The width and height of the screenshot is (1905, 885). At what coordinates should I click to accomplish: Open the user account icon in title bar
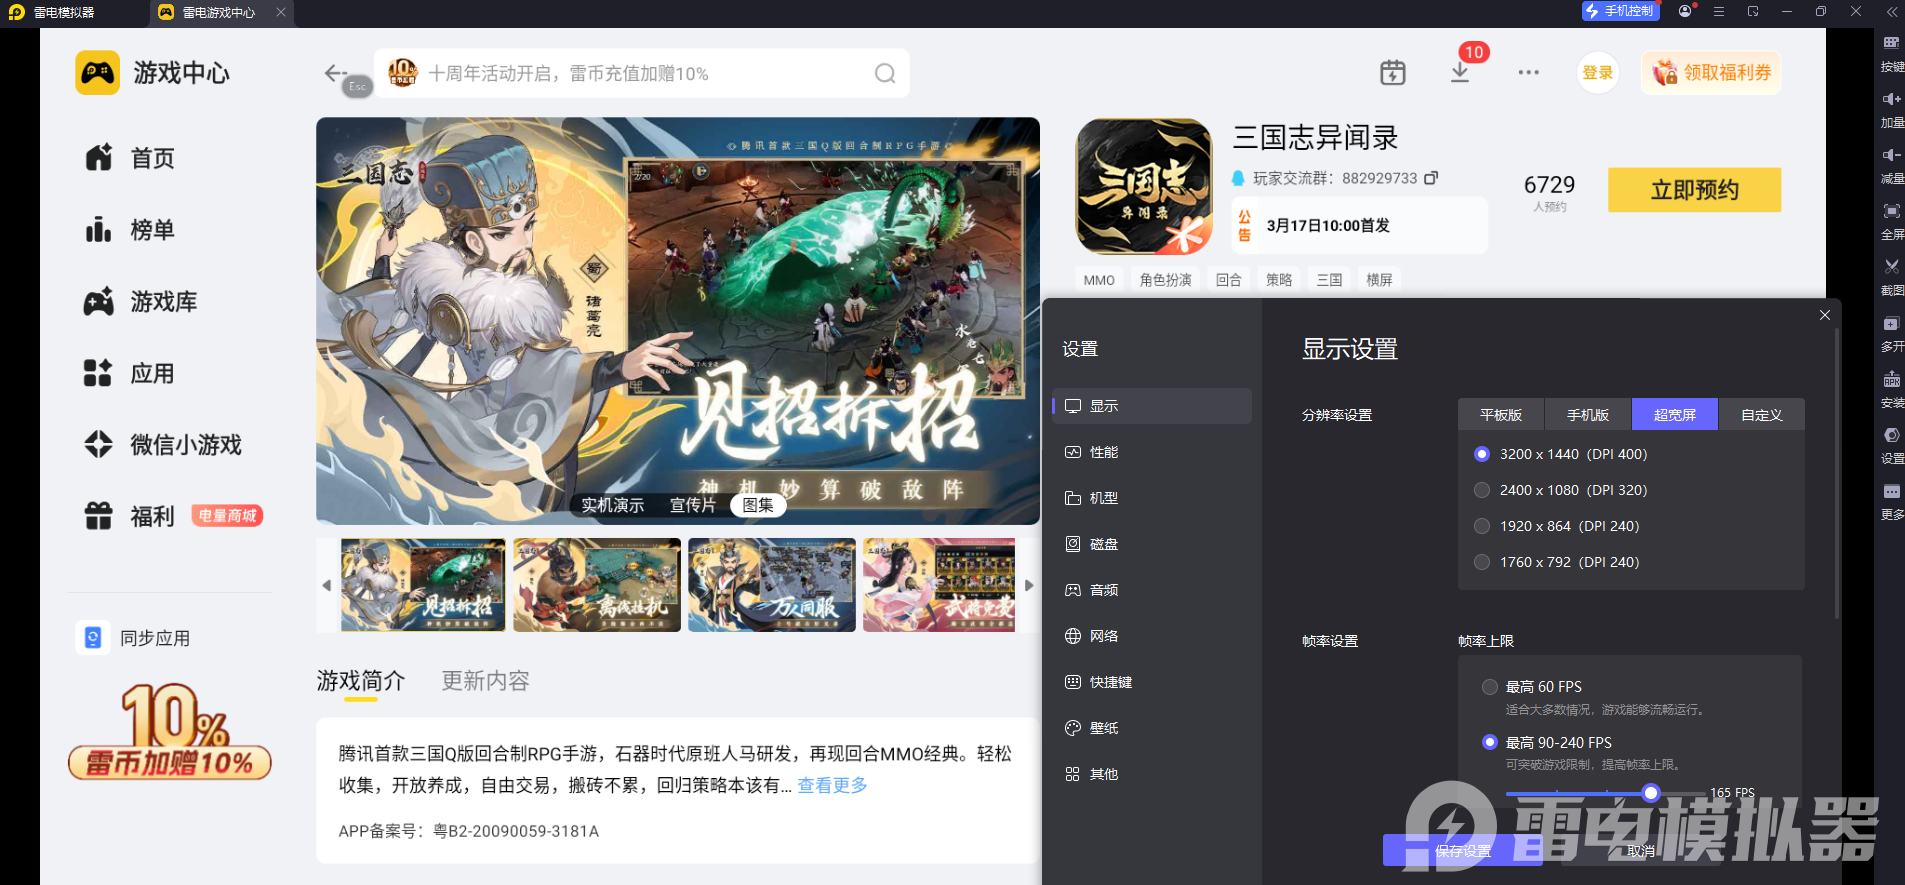pos(1685,11)
